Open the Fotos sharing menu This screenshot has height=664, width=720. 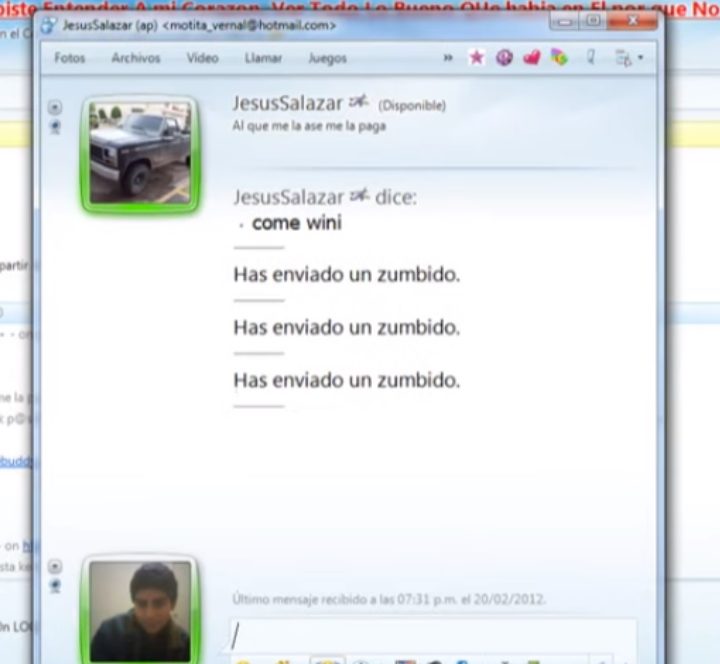[x=70, y=58]
